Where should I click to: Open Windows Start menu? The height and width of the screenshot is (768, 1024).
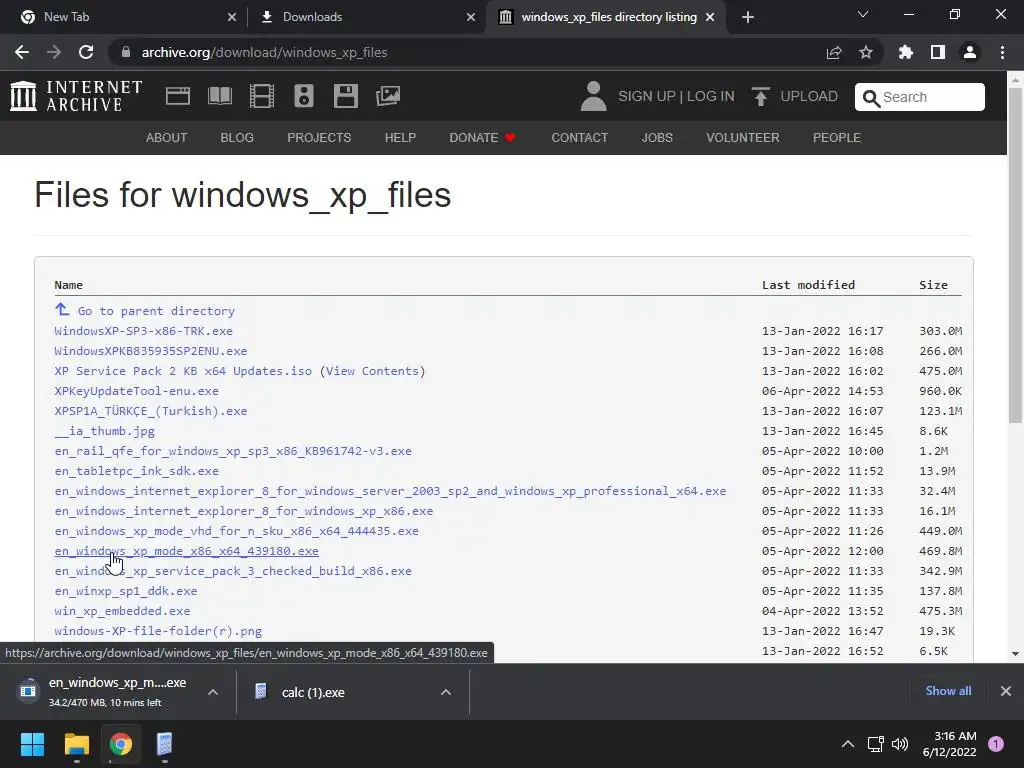[x=32, y=744]
